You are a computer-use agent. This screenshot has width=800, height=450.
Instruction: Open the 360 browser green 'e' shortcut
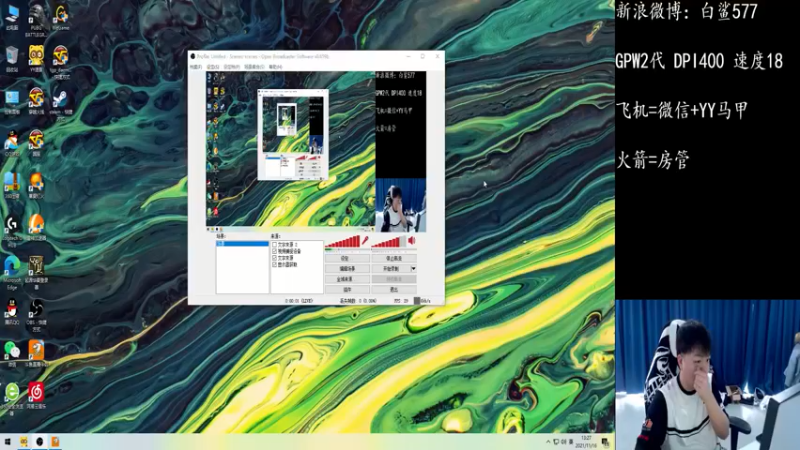point(12,398)
